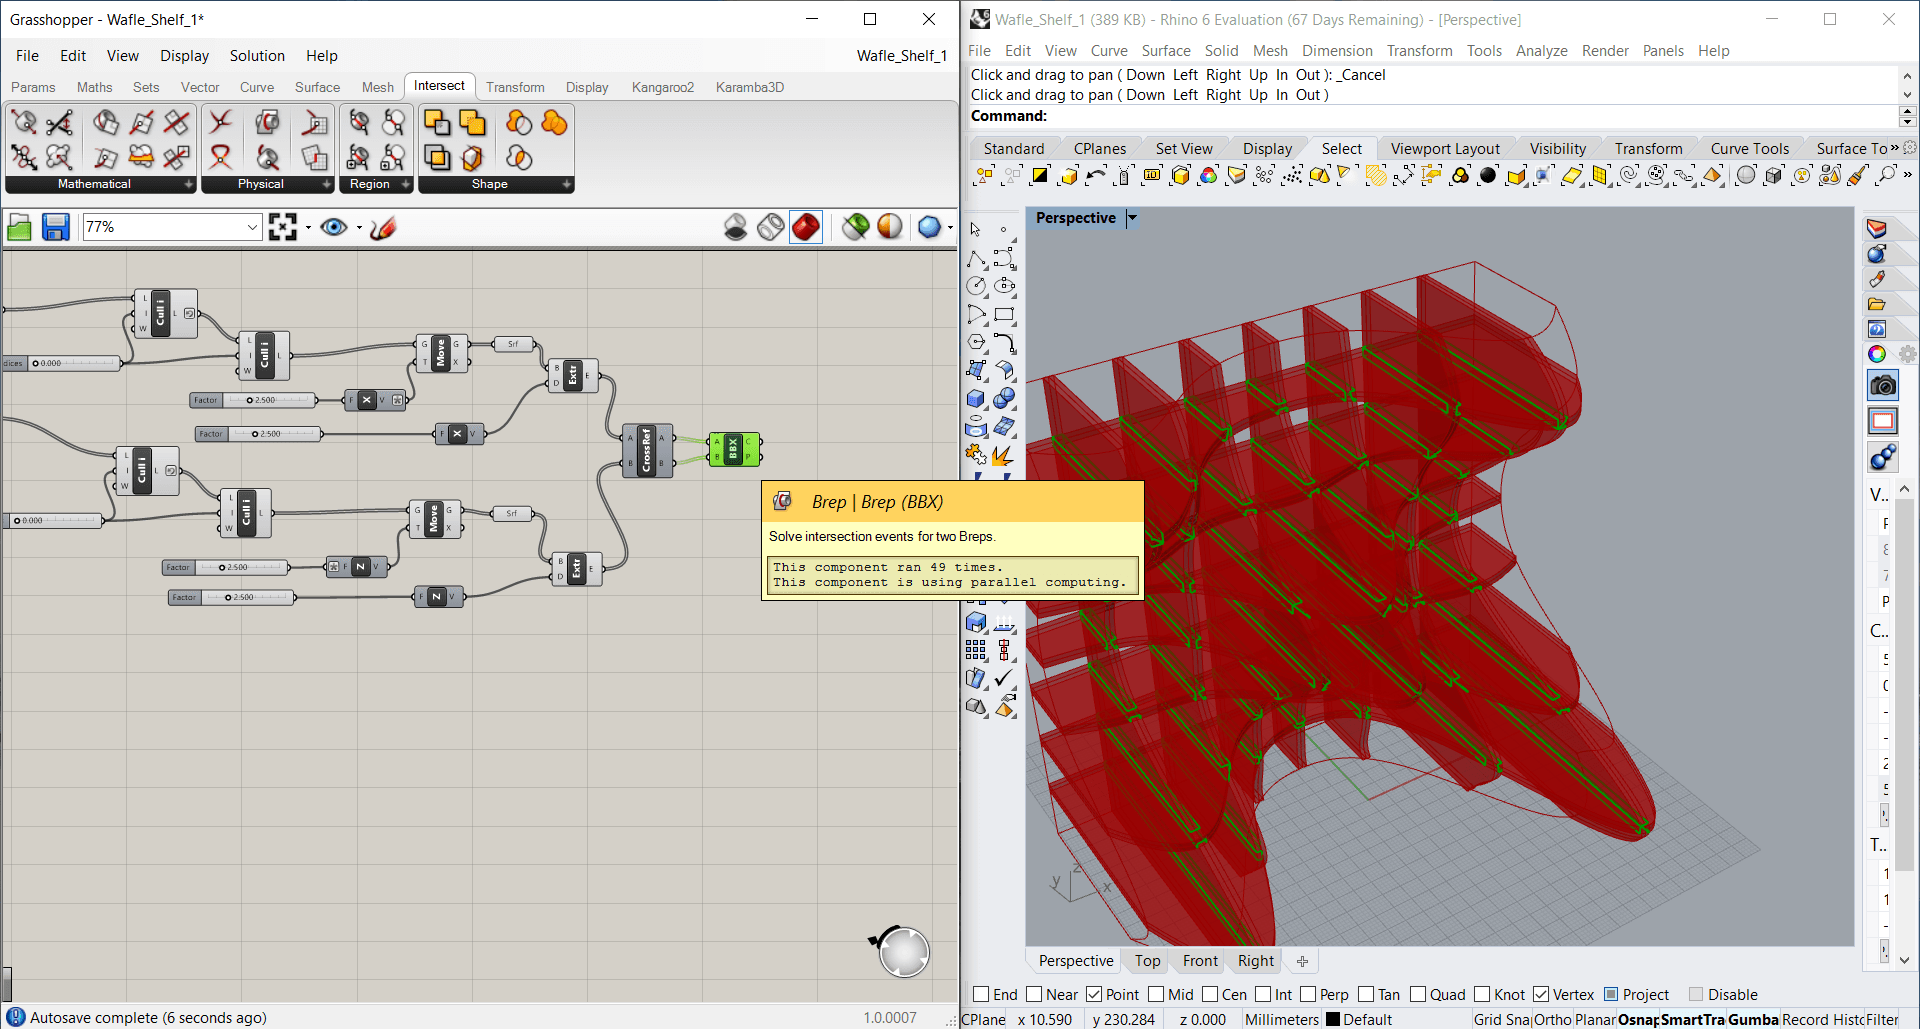1920x1029 pixels.
Task: Uncheck the Vertex osnap option
Action: [1541, 994]
